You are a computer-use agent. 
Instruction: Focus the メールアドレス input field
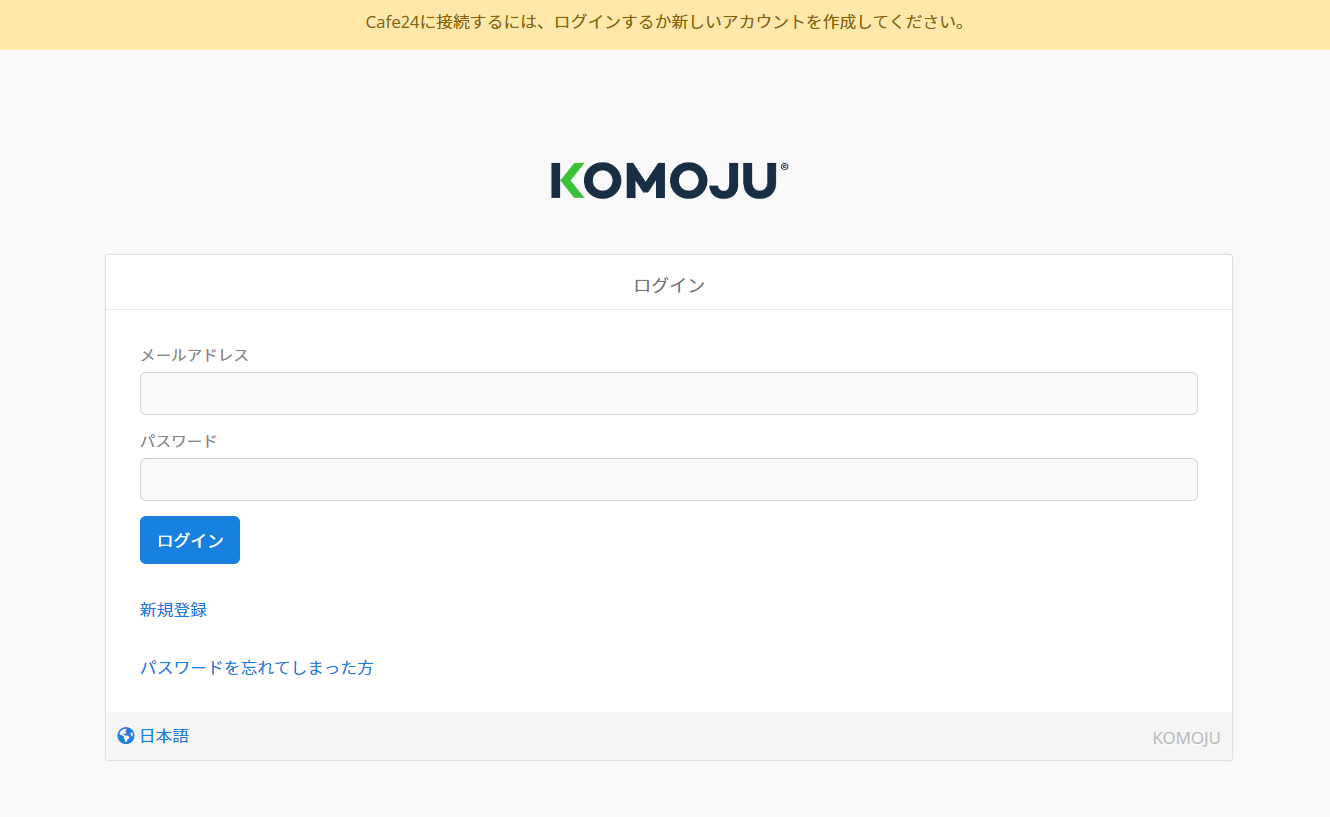point(668,393)
